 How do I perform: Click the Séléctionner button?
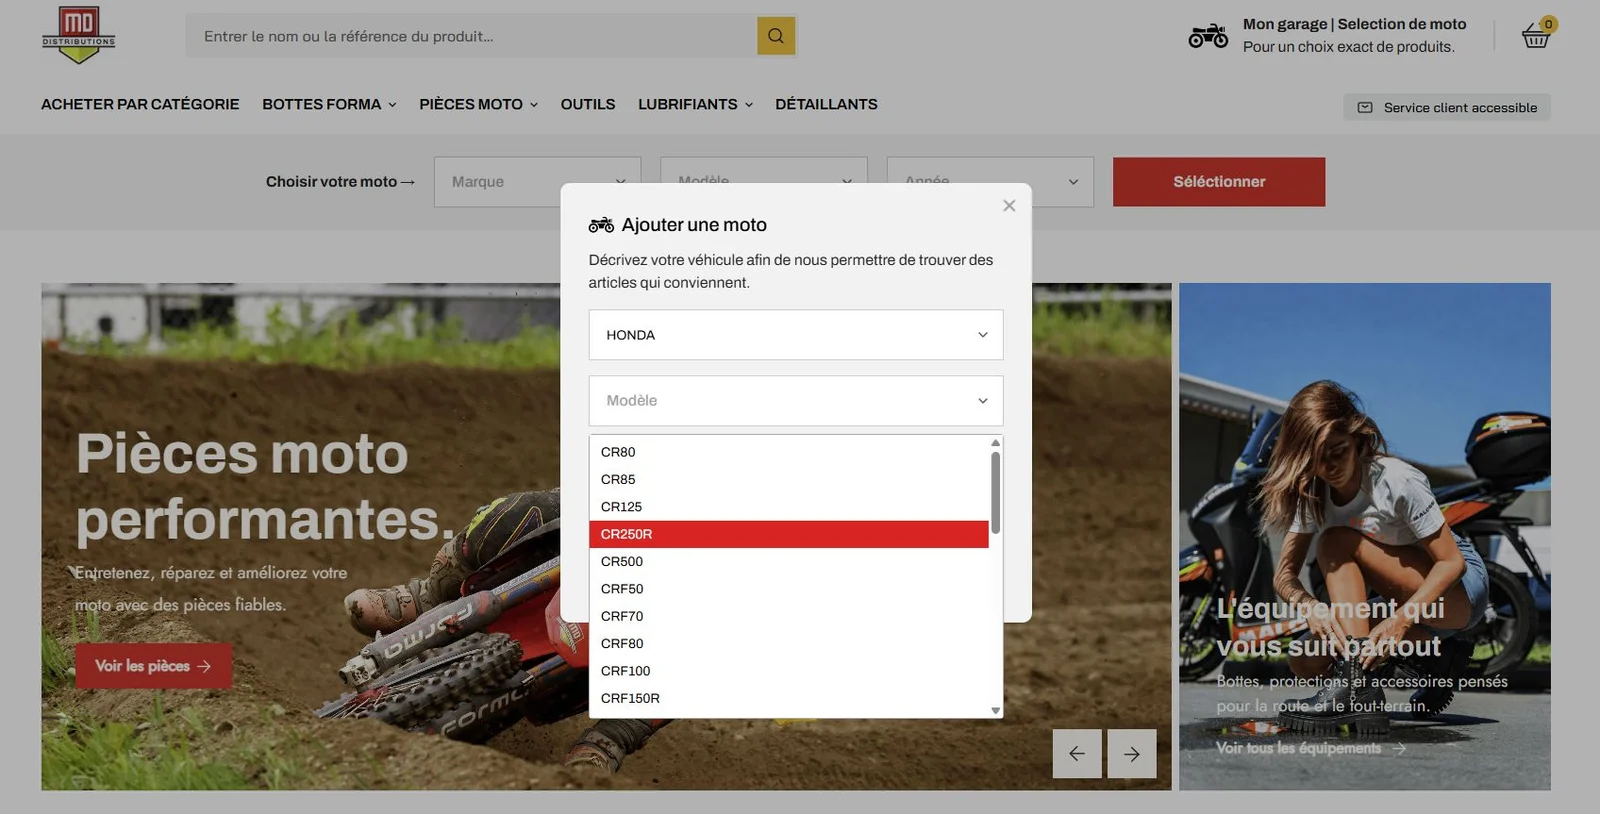[1219, 182]
